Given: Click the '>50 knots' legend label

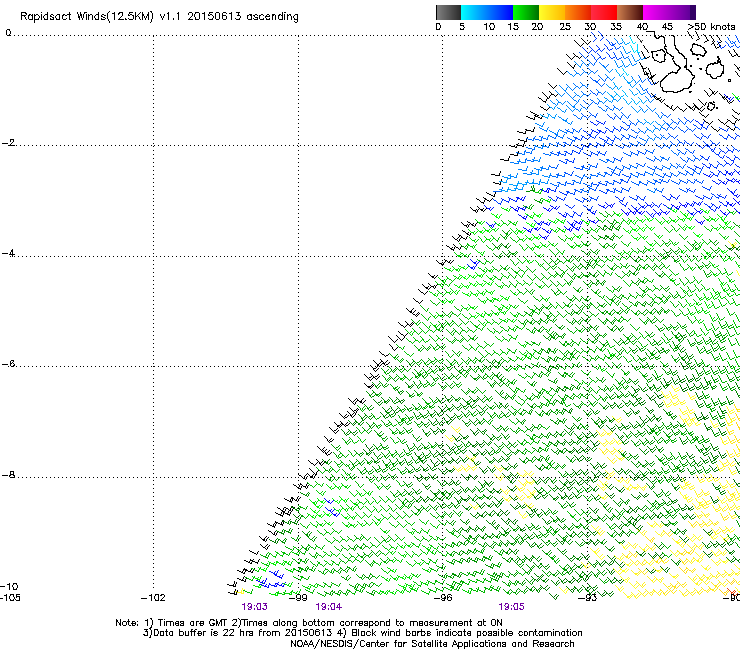Looking at the screenshot, I should click(x=711, y=27).
